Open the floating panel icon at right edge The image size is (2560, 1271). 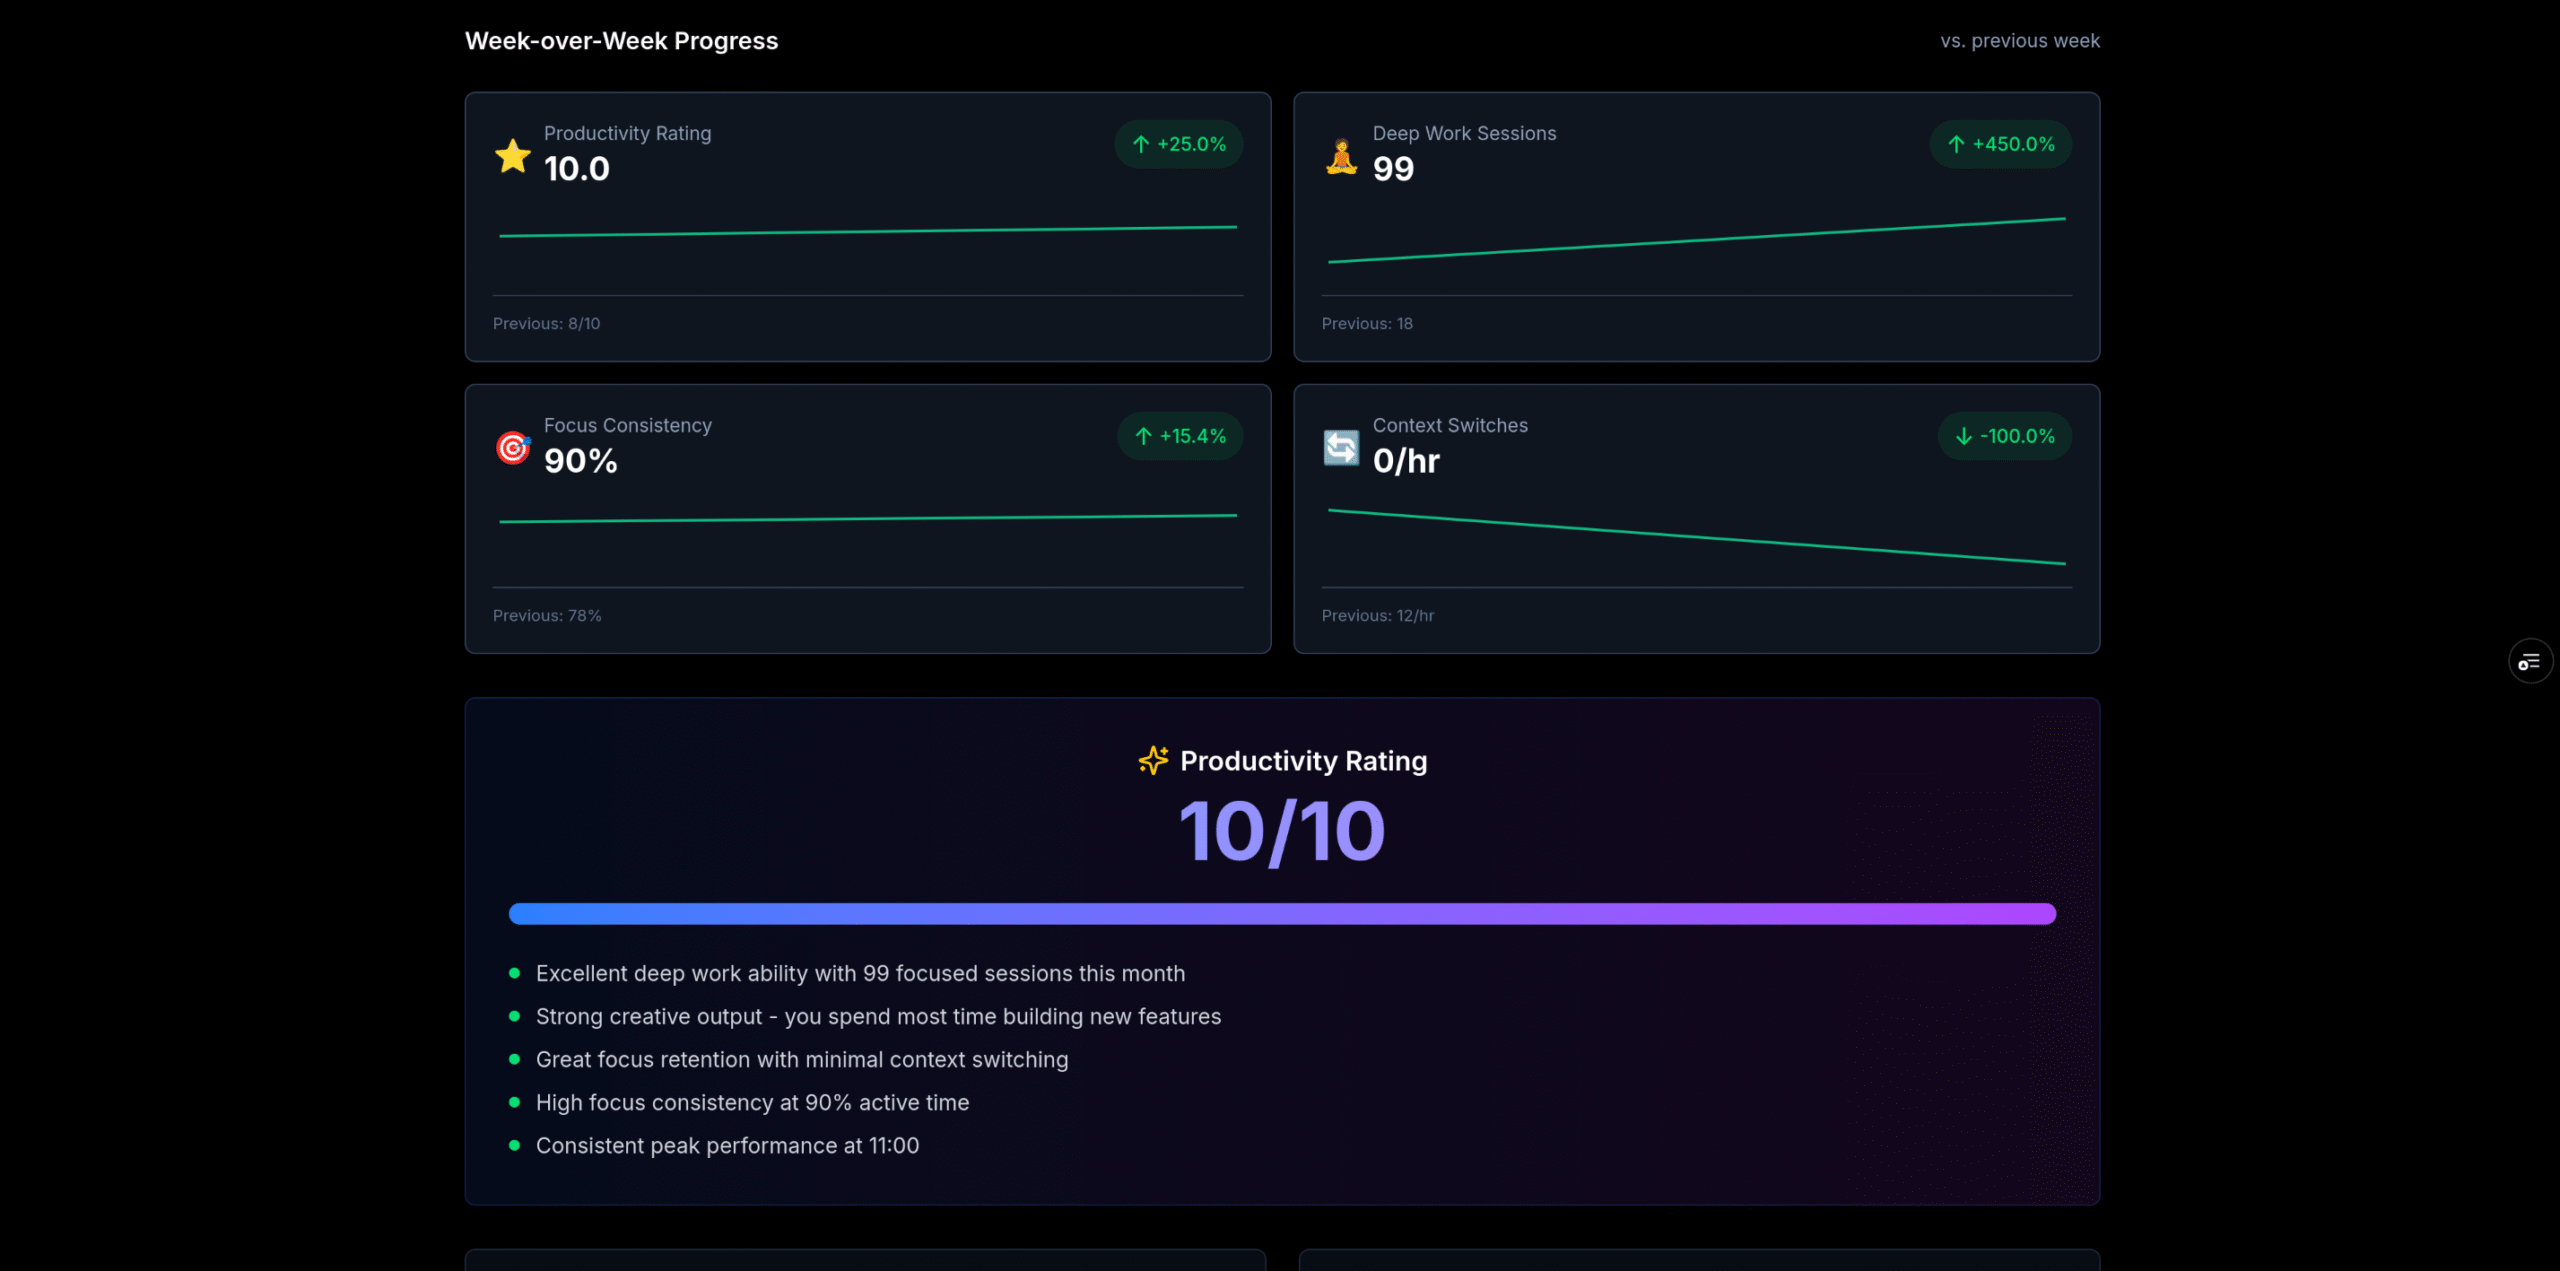[x=2529, y=662]
